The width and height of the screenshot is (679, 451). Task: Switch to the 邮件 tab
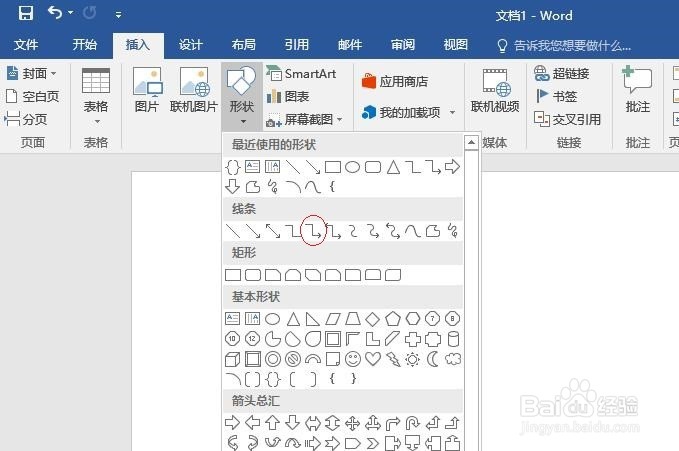pos(350,45)
